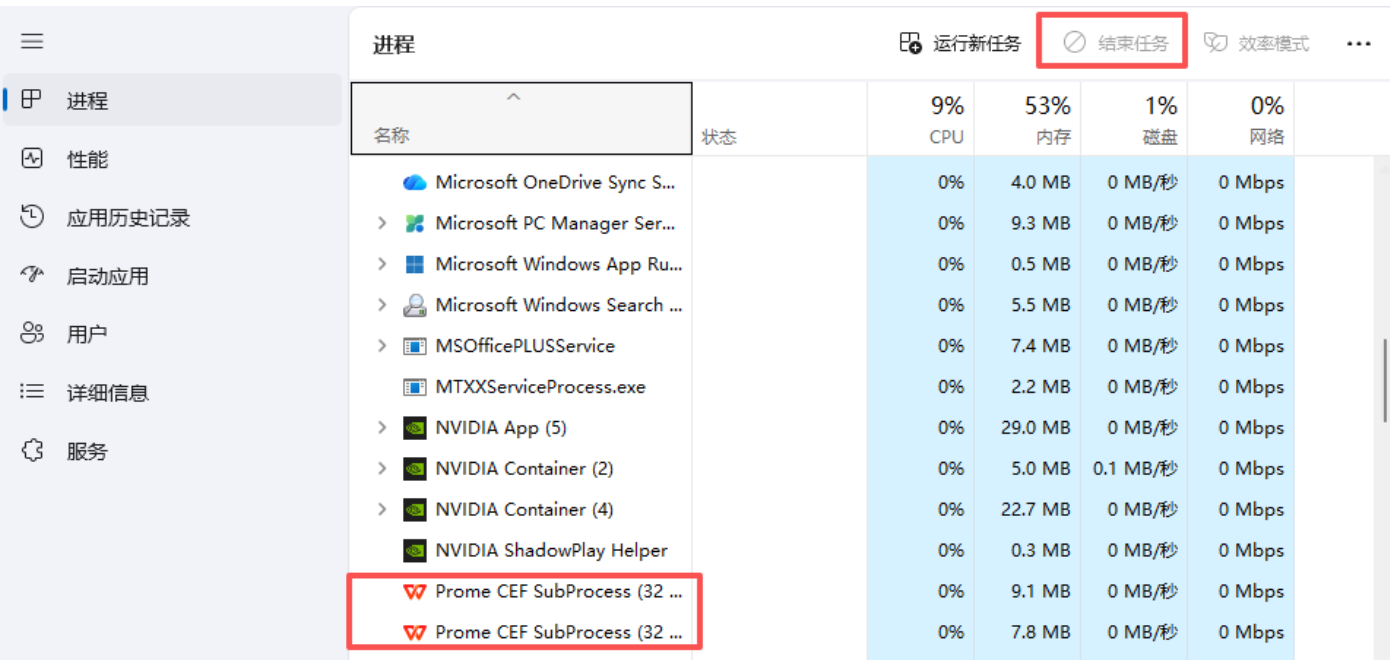1390x660 pixels.
Task: Click the Efficiency mode leaf icon
Action: tap(1215, 43)
